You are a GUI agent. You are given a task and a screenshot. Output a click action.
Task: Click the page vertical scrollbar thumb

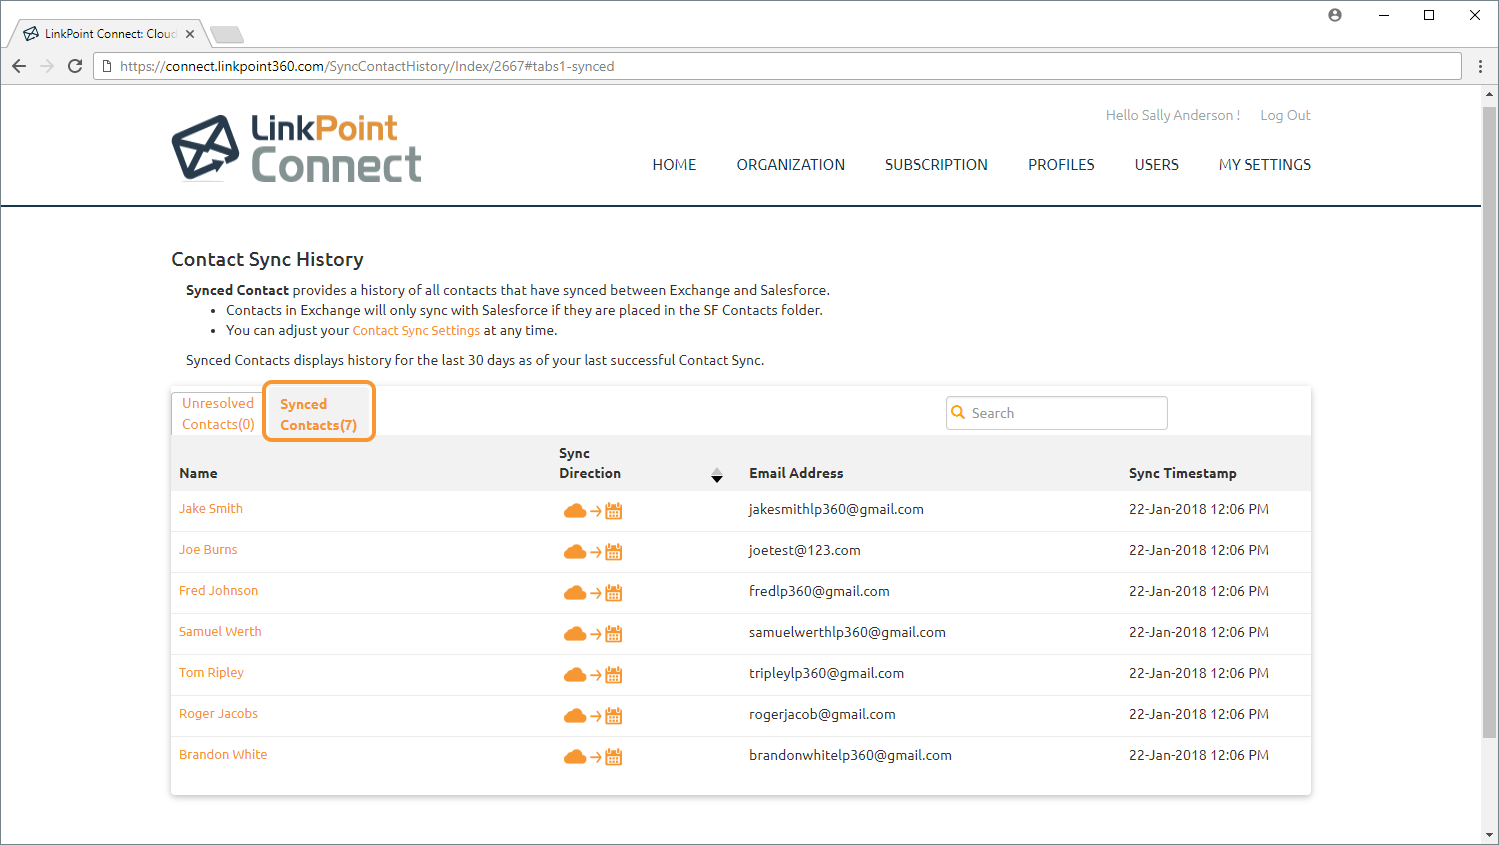1490,422
